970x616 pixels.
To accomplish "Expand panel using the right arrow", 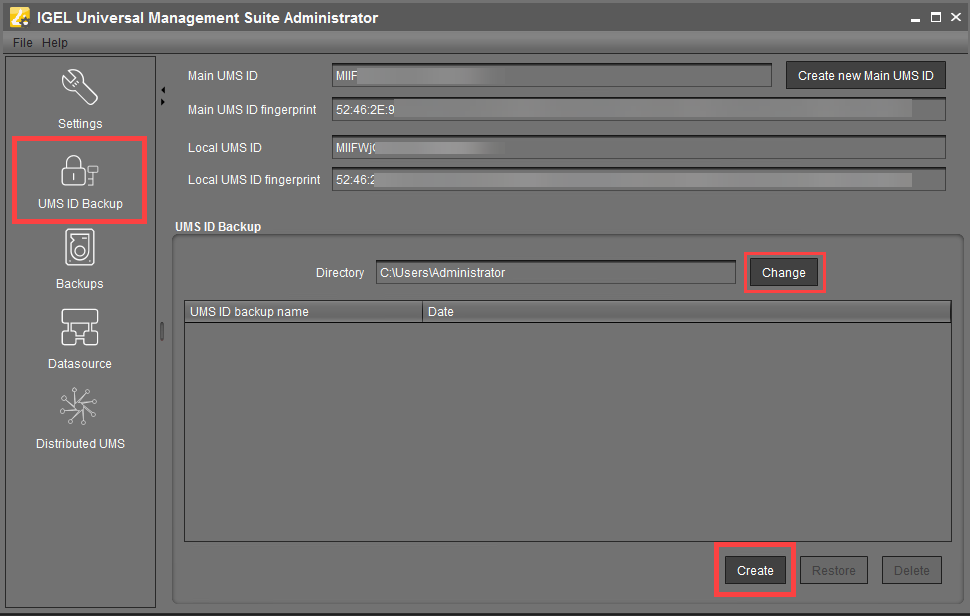I will [163, 102].
